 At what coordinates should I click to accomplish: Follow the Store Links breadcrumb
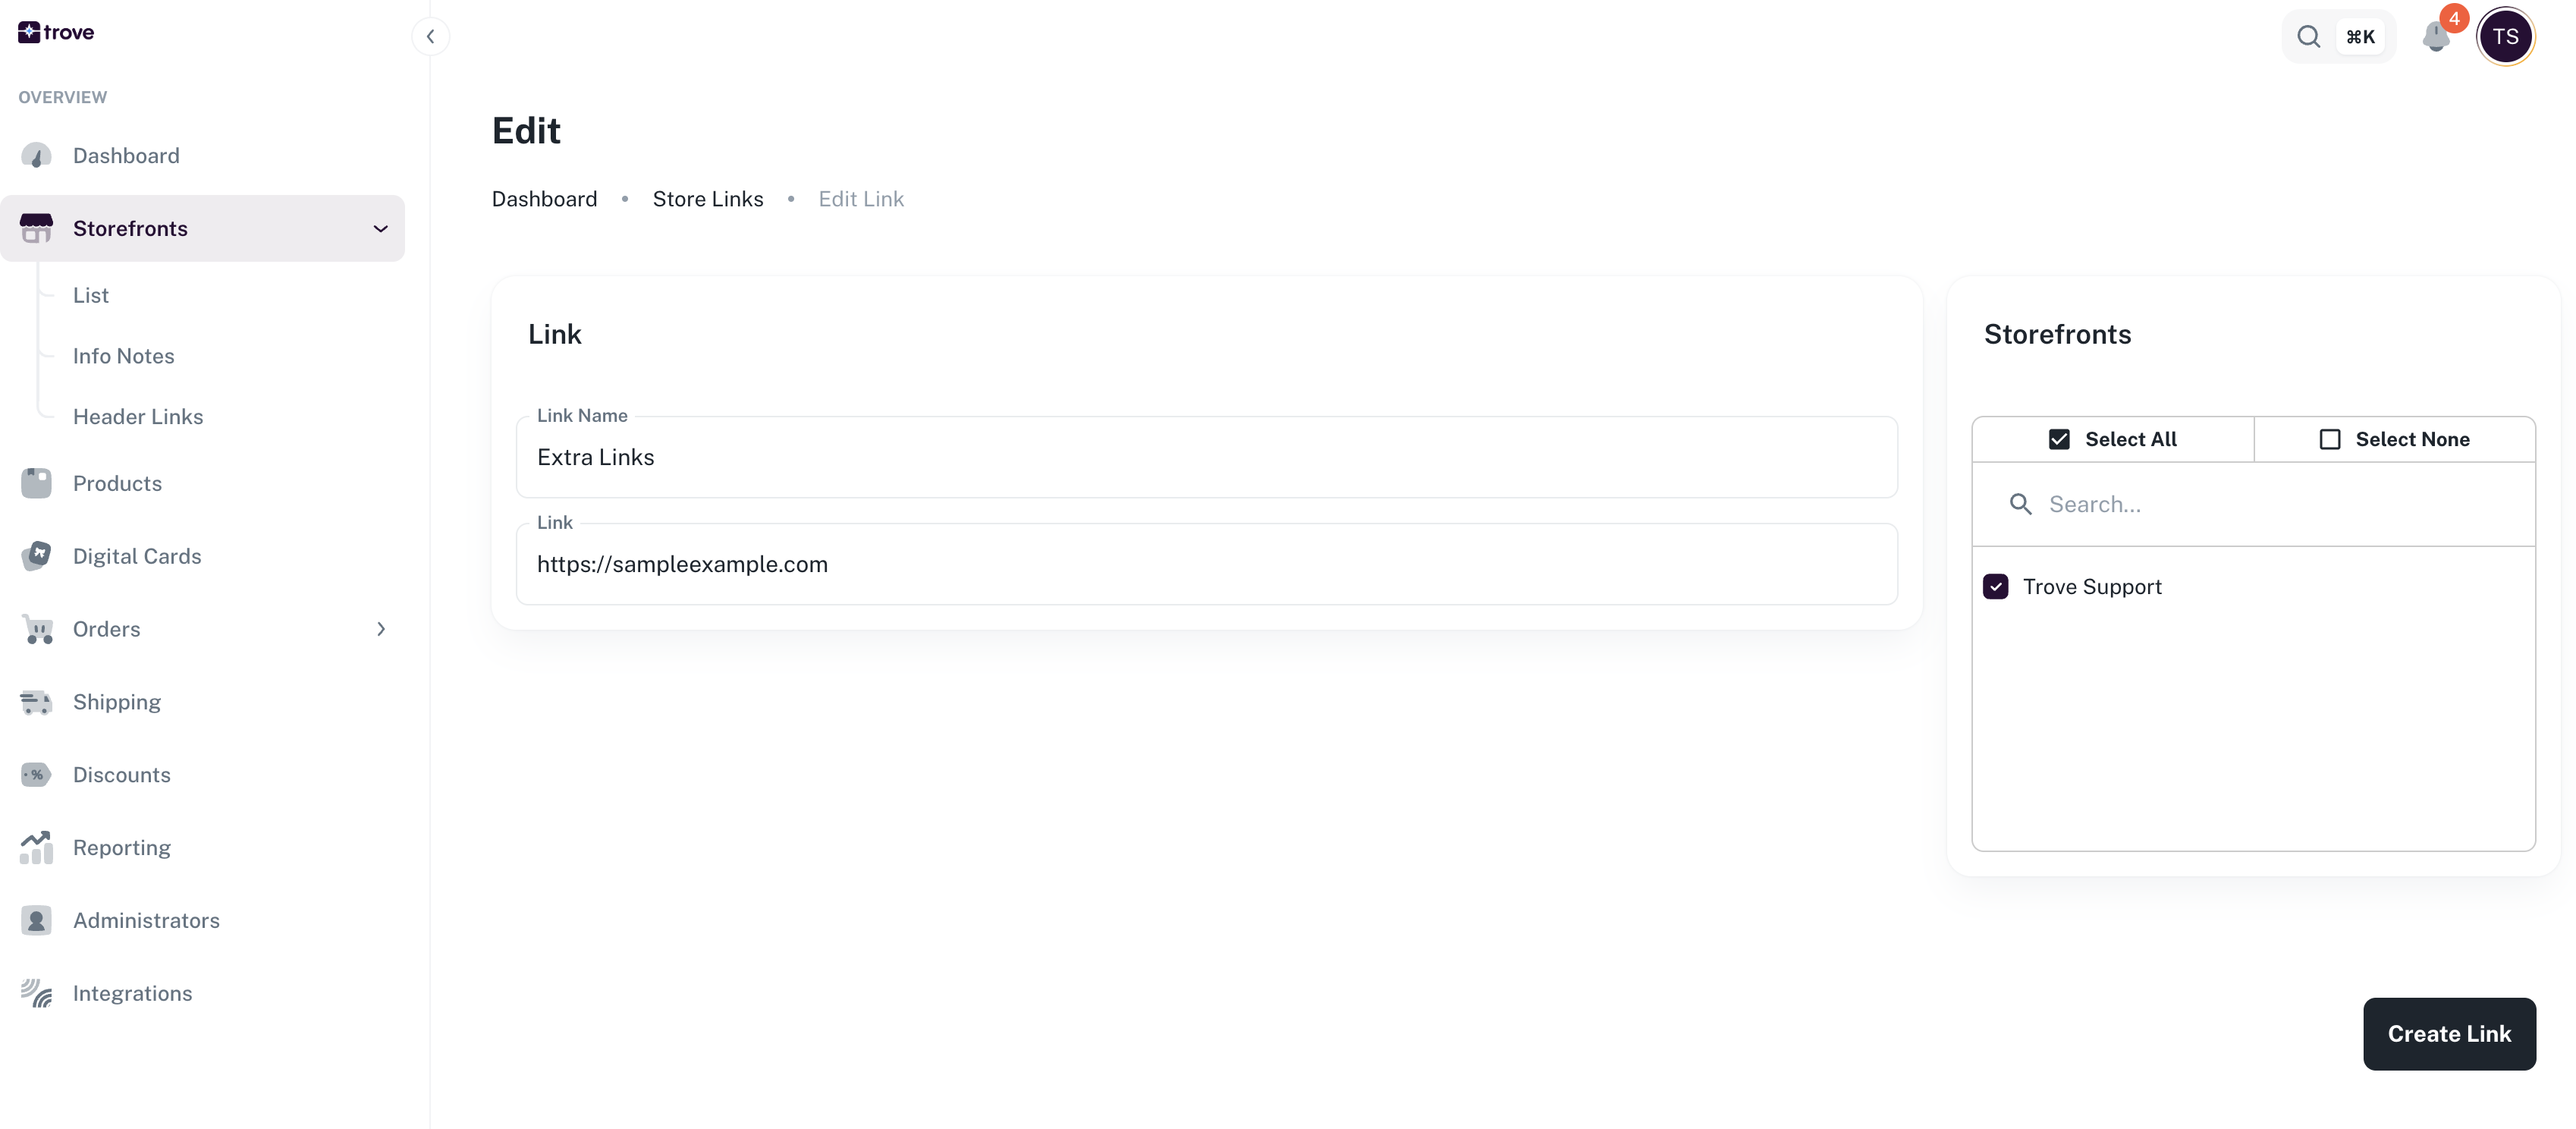(x=707, y=199)
